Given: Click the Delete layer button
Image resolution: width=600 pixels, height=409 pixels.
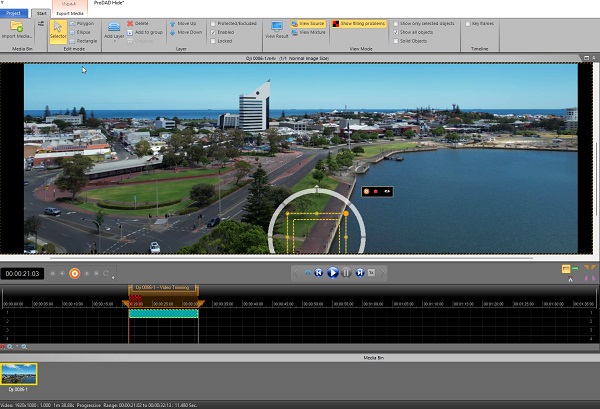Looking at the screenshot, I should point(139,21).
